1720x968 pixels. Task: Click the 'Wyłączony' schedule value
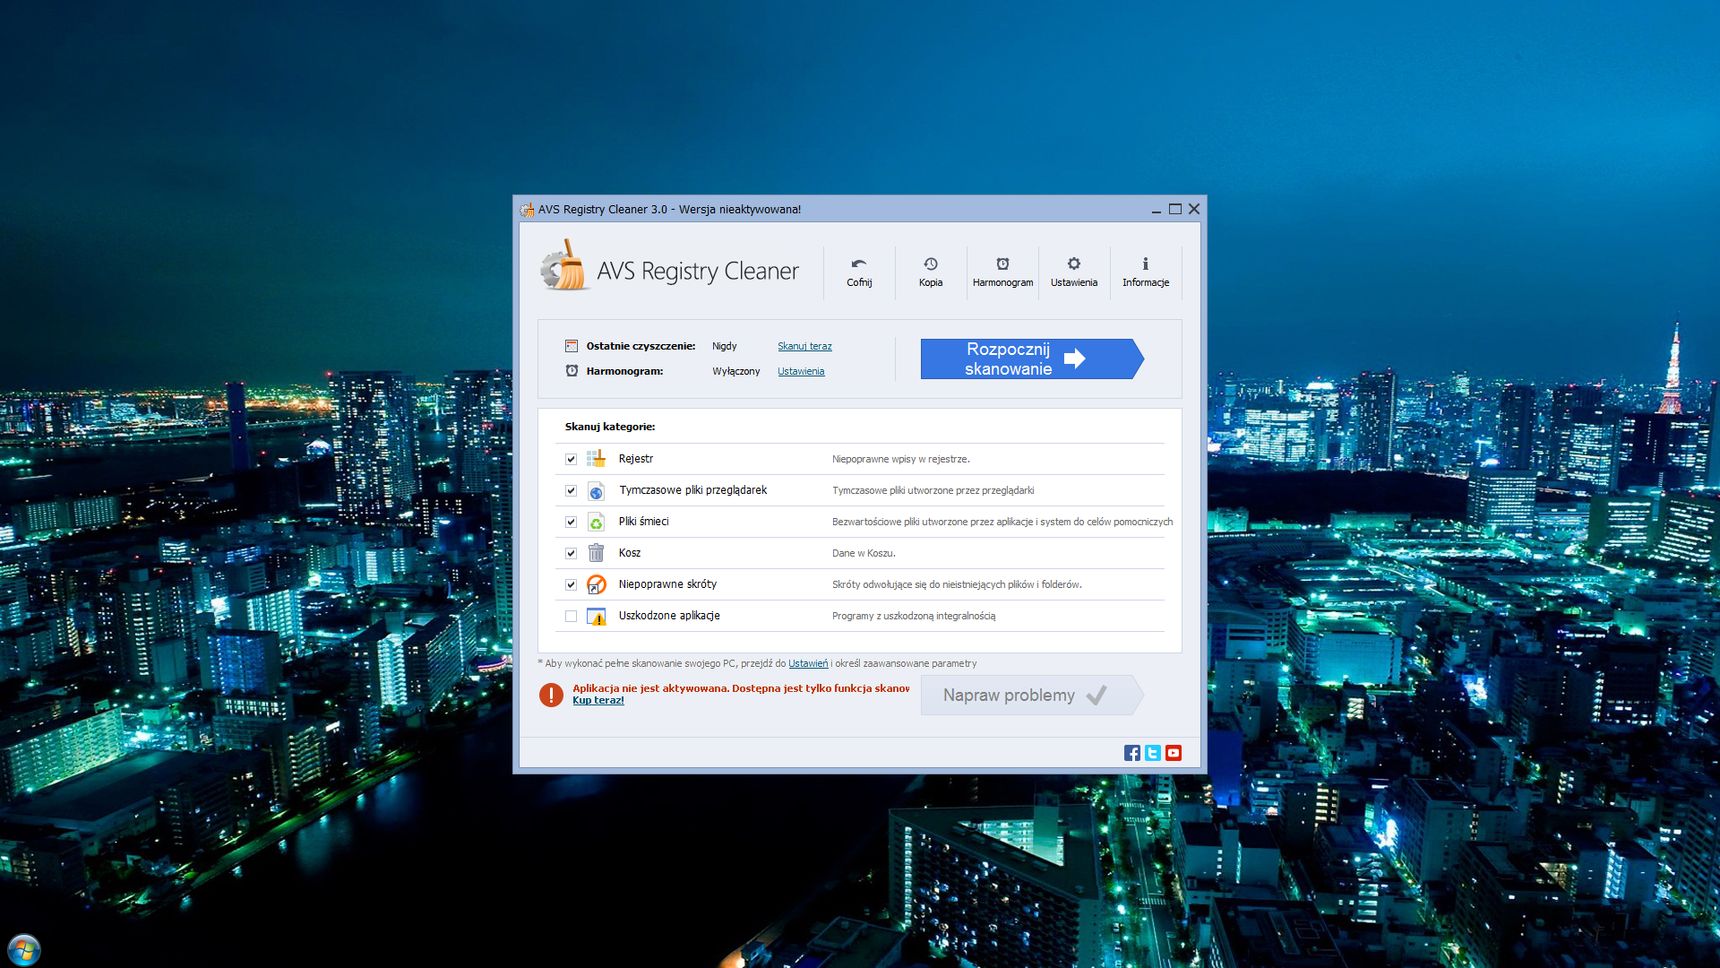coord(736,371)
